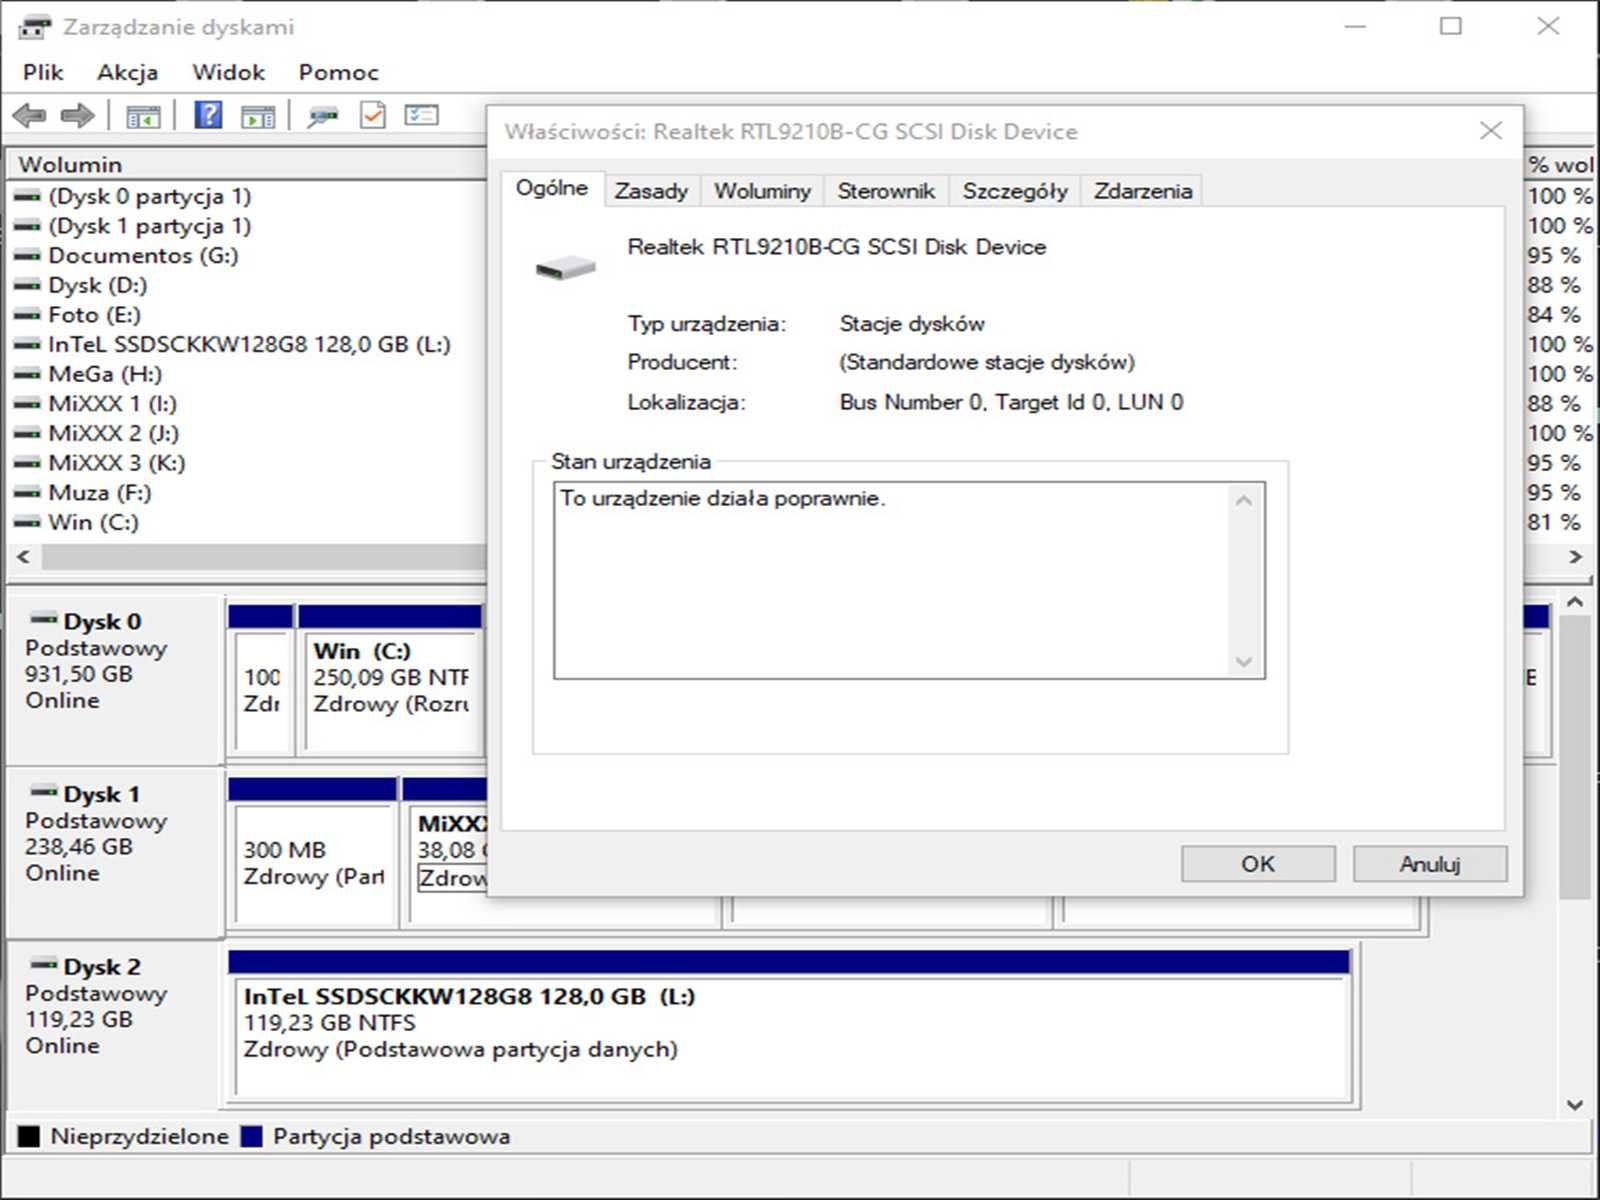Open the checkmark properties toolbar icon
The height and width of the screenshot is (1200, 1600).
tap(372, 115)
